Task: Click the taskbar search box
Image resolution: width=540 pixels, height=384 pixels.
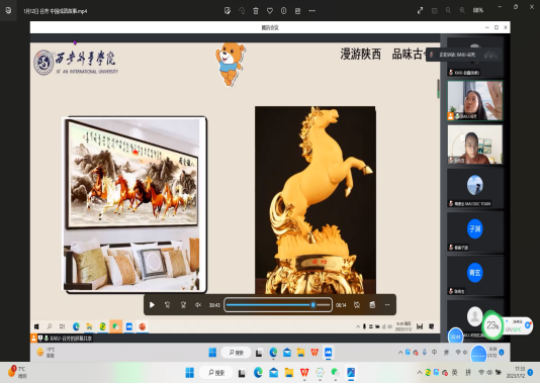Action: 217,373
